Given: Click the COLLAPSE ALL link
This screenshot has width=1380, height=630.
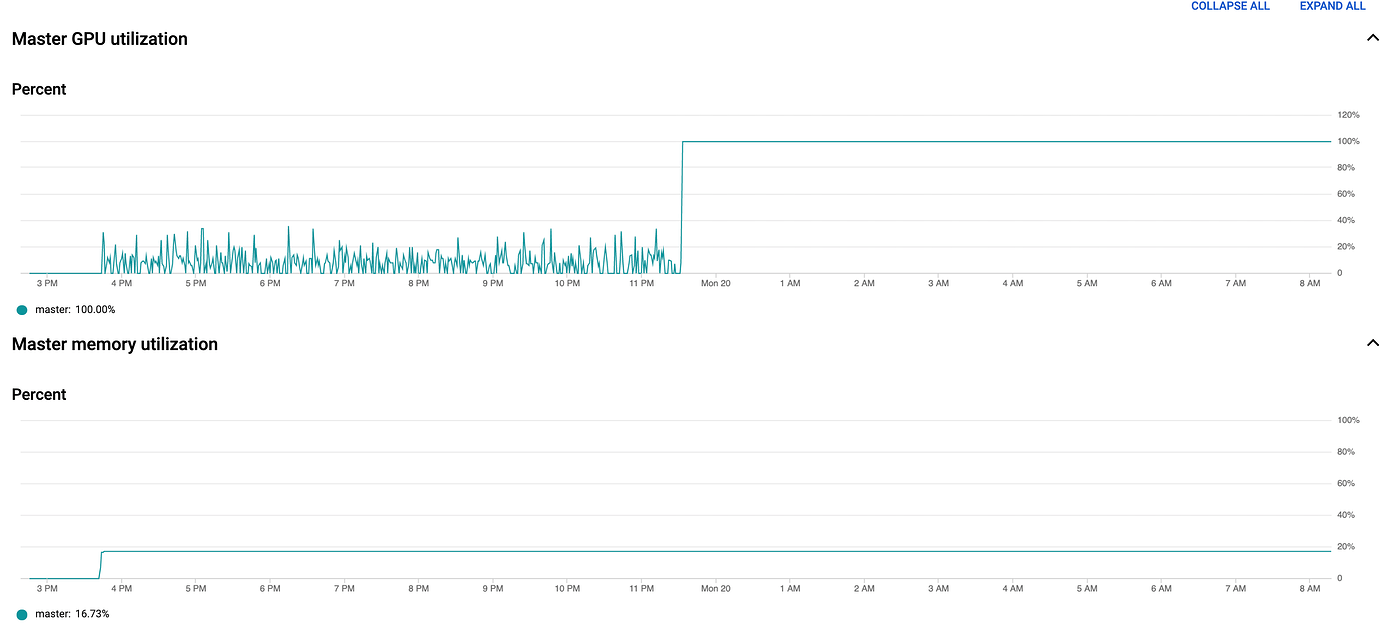Looking at the screenshot, I should 1230,6.
